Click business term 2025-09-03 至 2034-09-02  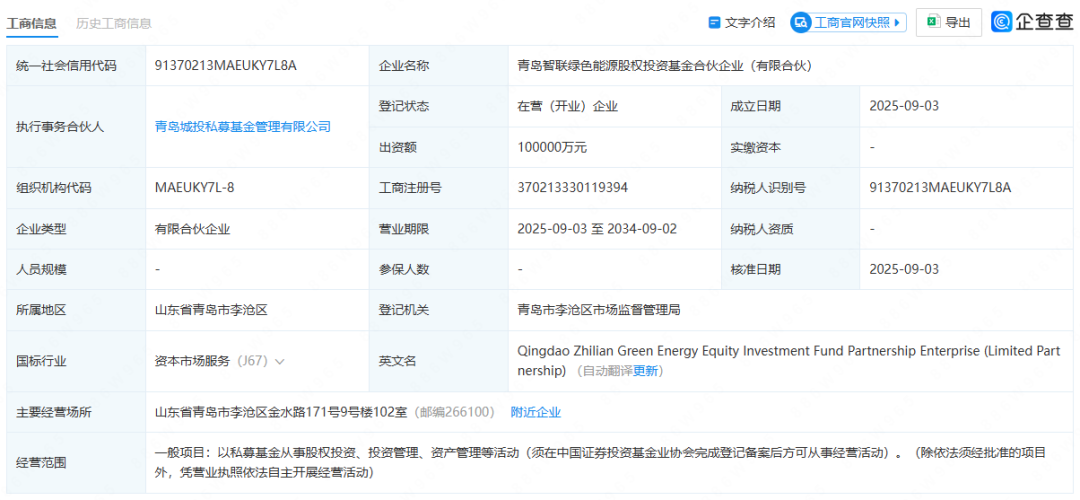(x=596, y=229)
